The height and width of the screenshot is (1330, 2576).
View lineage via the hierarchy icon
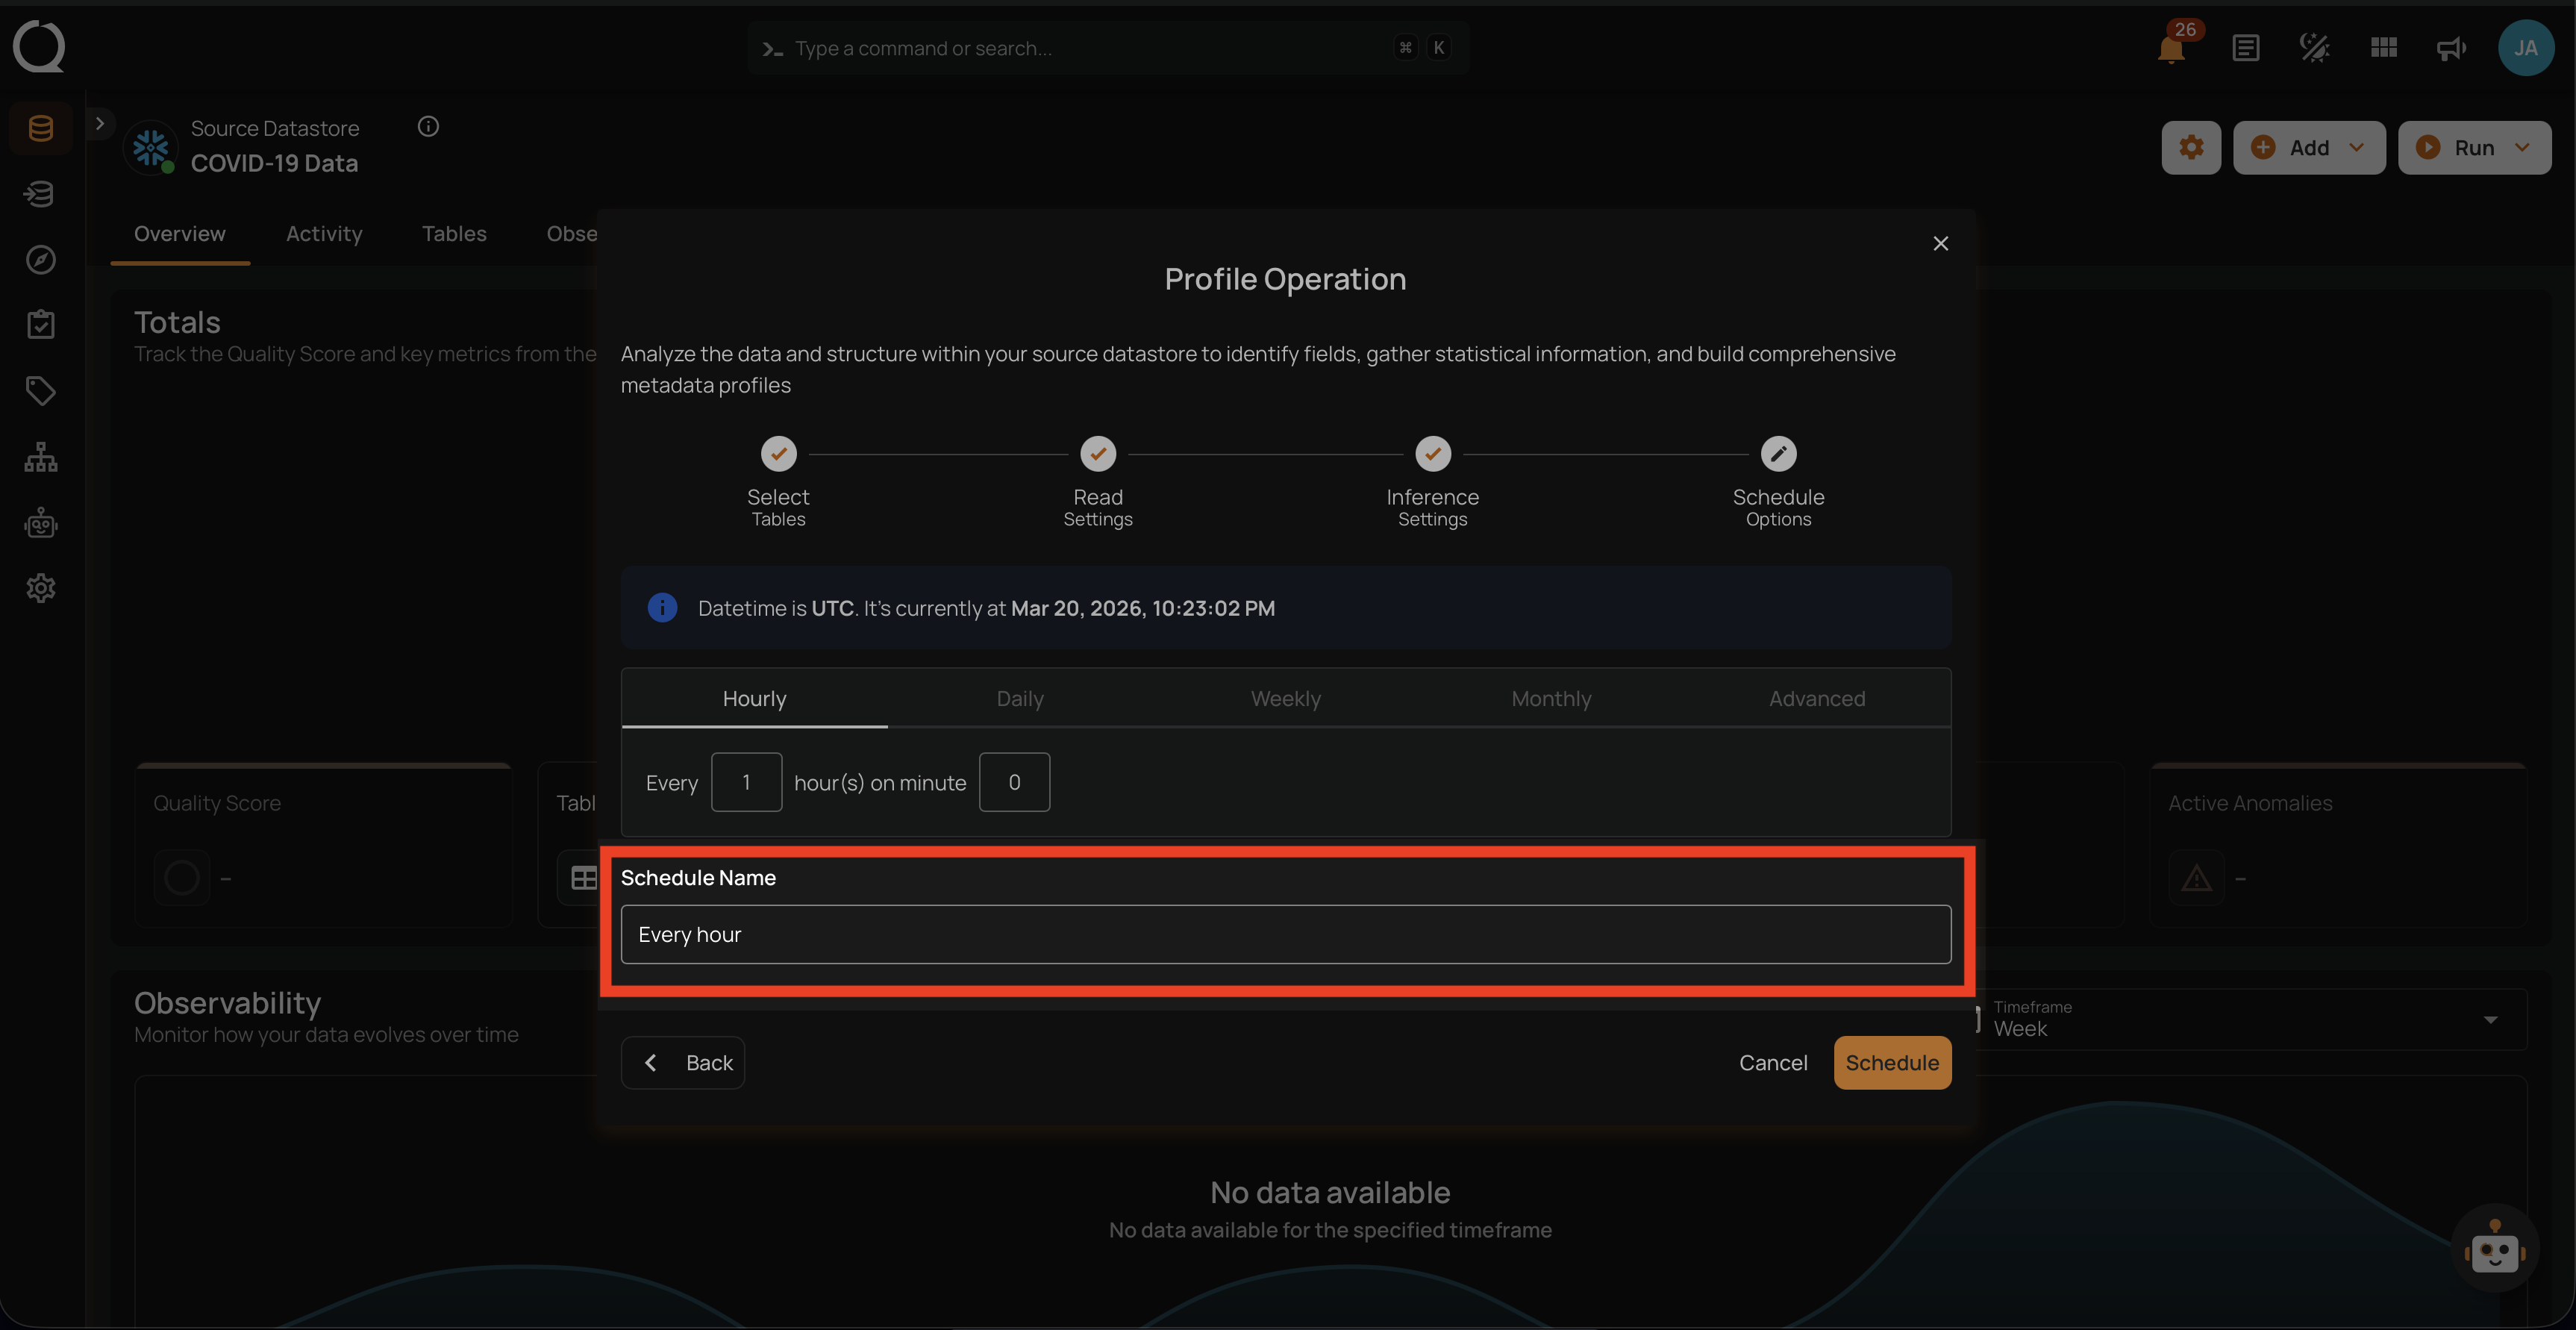(x=40, y=456)
